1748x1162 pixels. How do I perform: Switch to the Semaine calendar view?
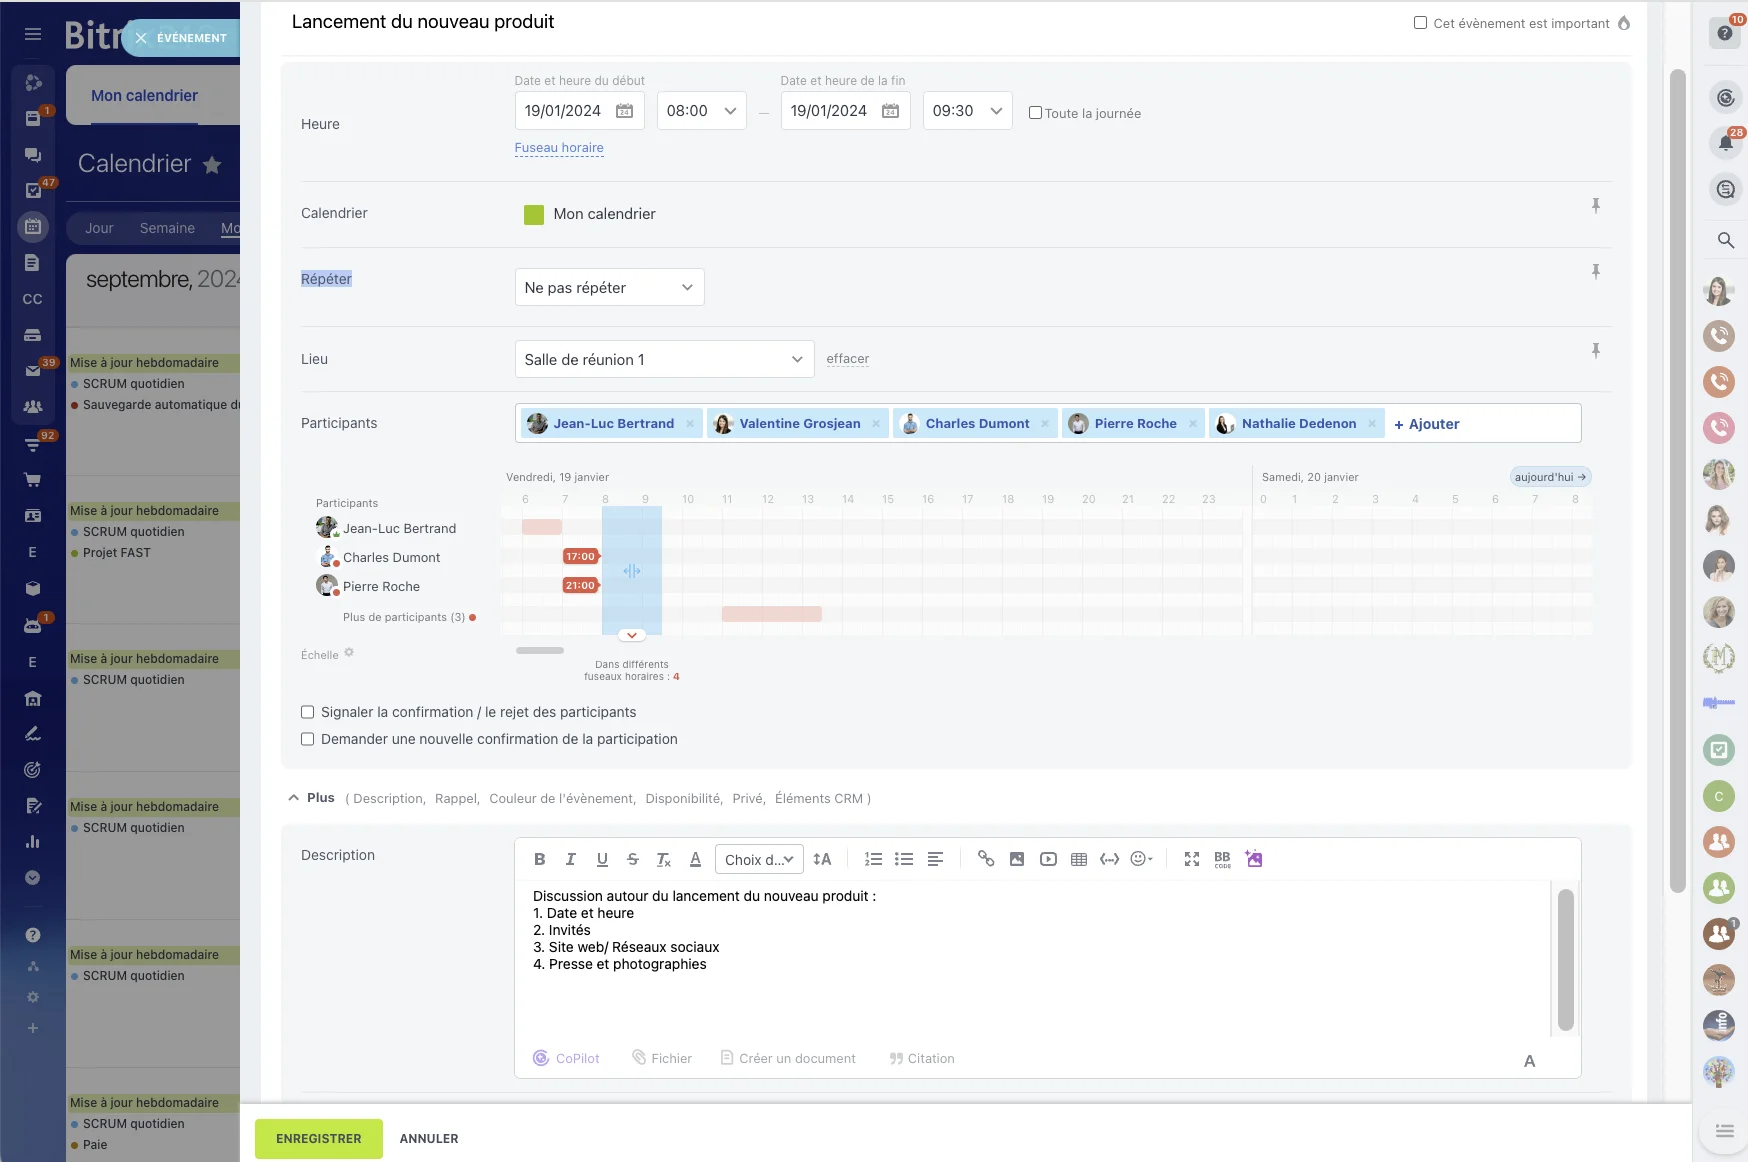coord(167,228)
